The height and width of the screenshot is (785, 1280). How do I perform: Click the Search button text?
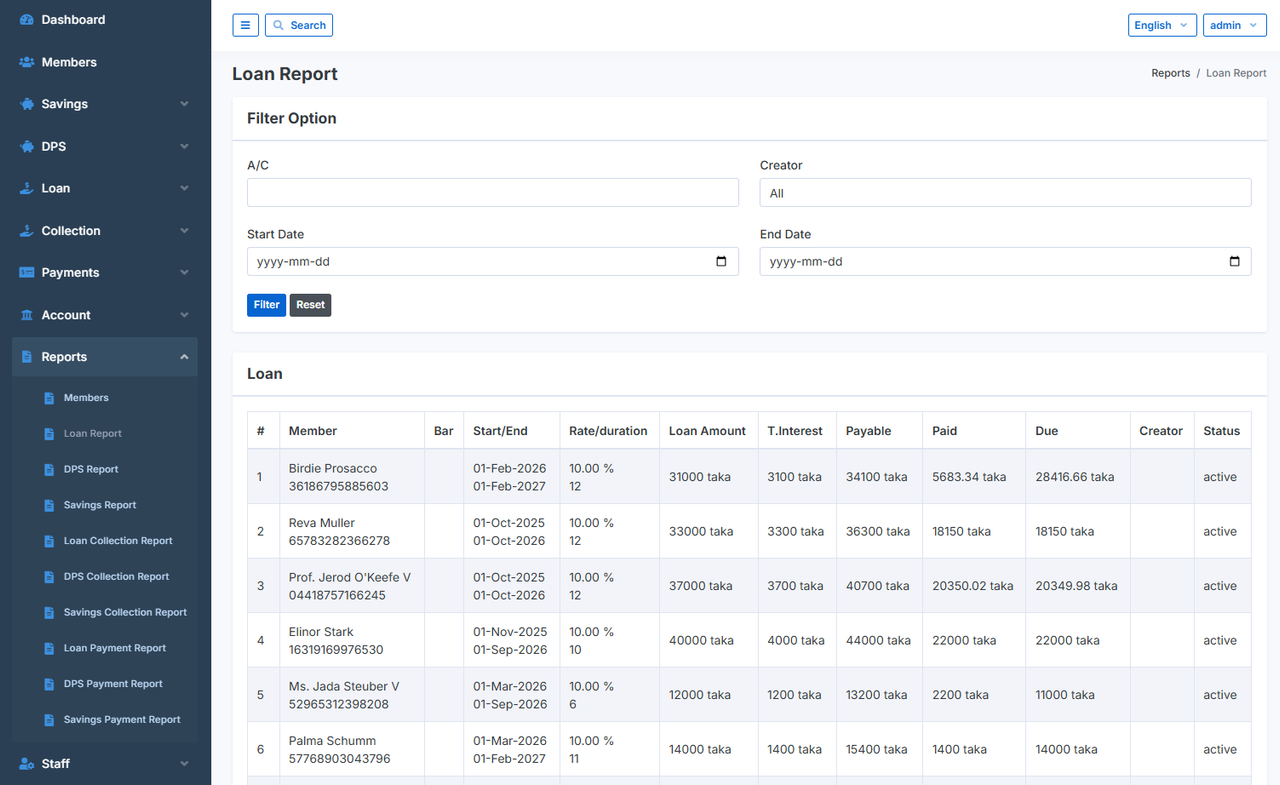308,25
